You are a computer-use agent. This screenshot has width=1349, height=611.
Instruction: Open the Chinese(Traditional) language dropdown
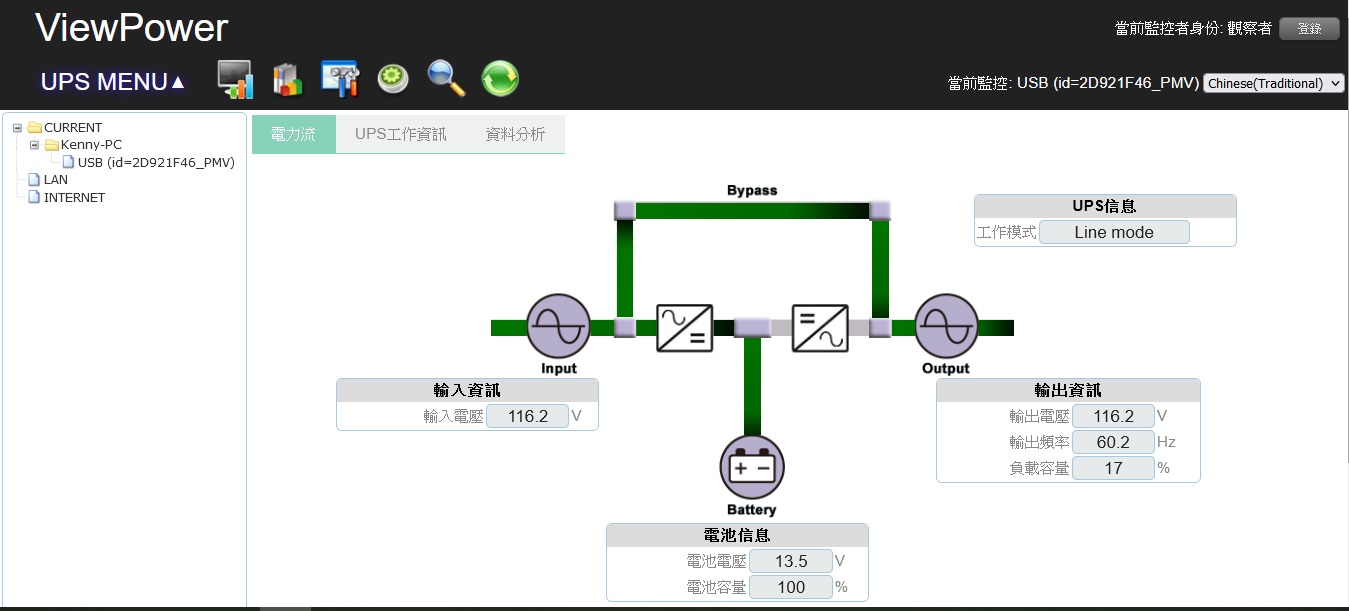coord(1272,83)
